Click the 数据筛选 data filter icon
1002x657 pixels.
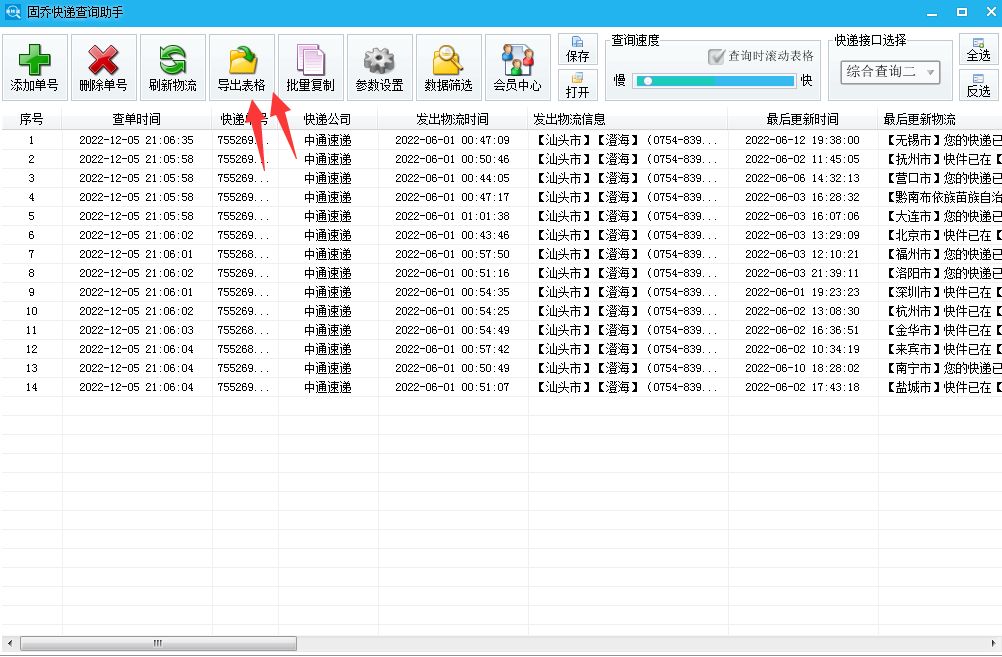click(447, 66)
